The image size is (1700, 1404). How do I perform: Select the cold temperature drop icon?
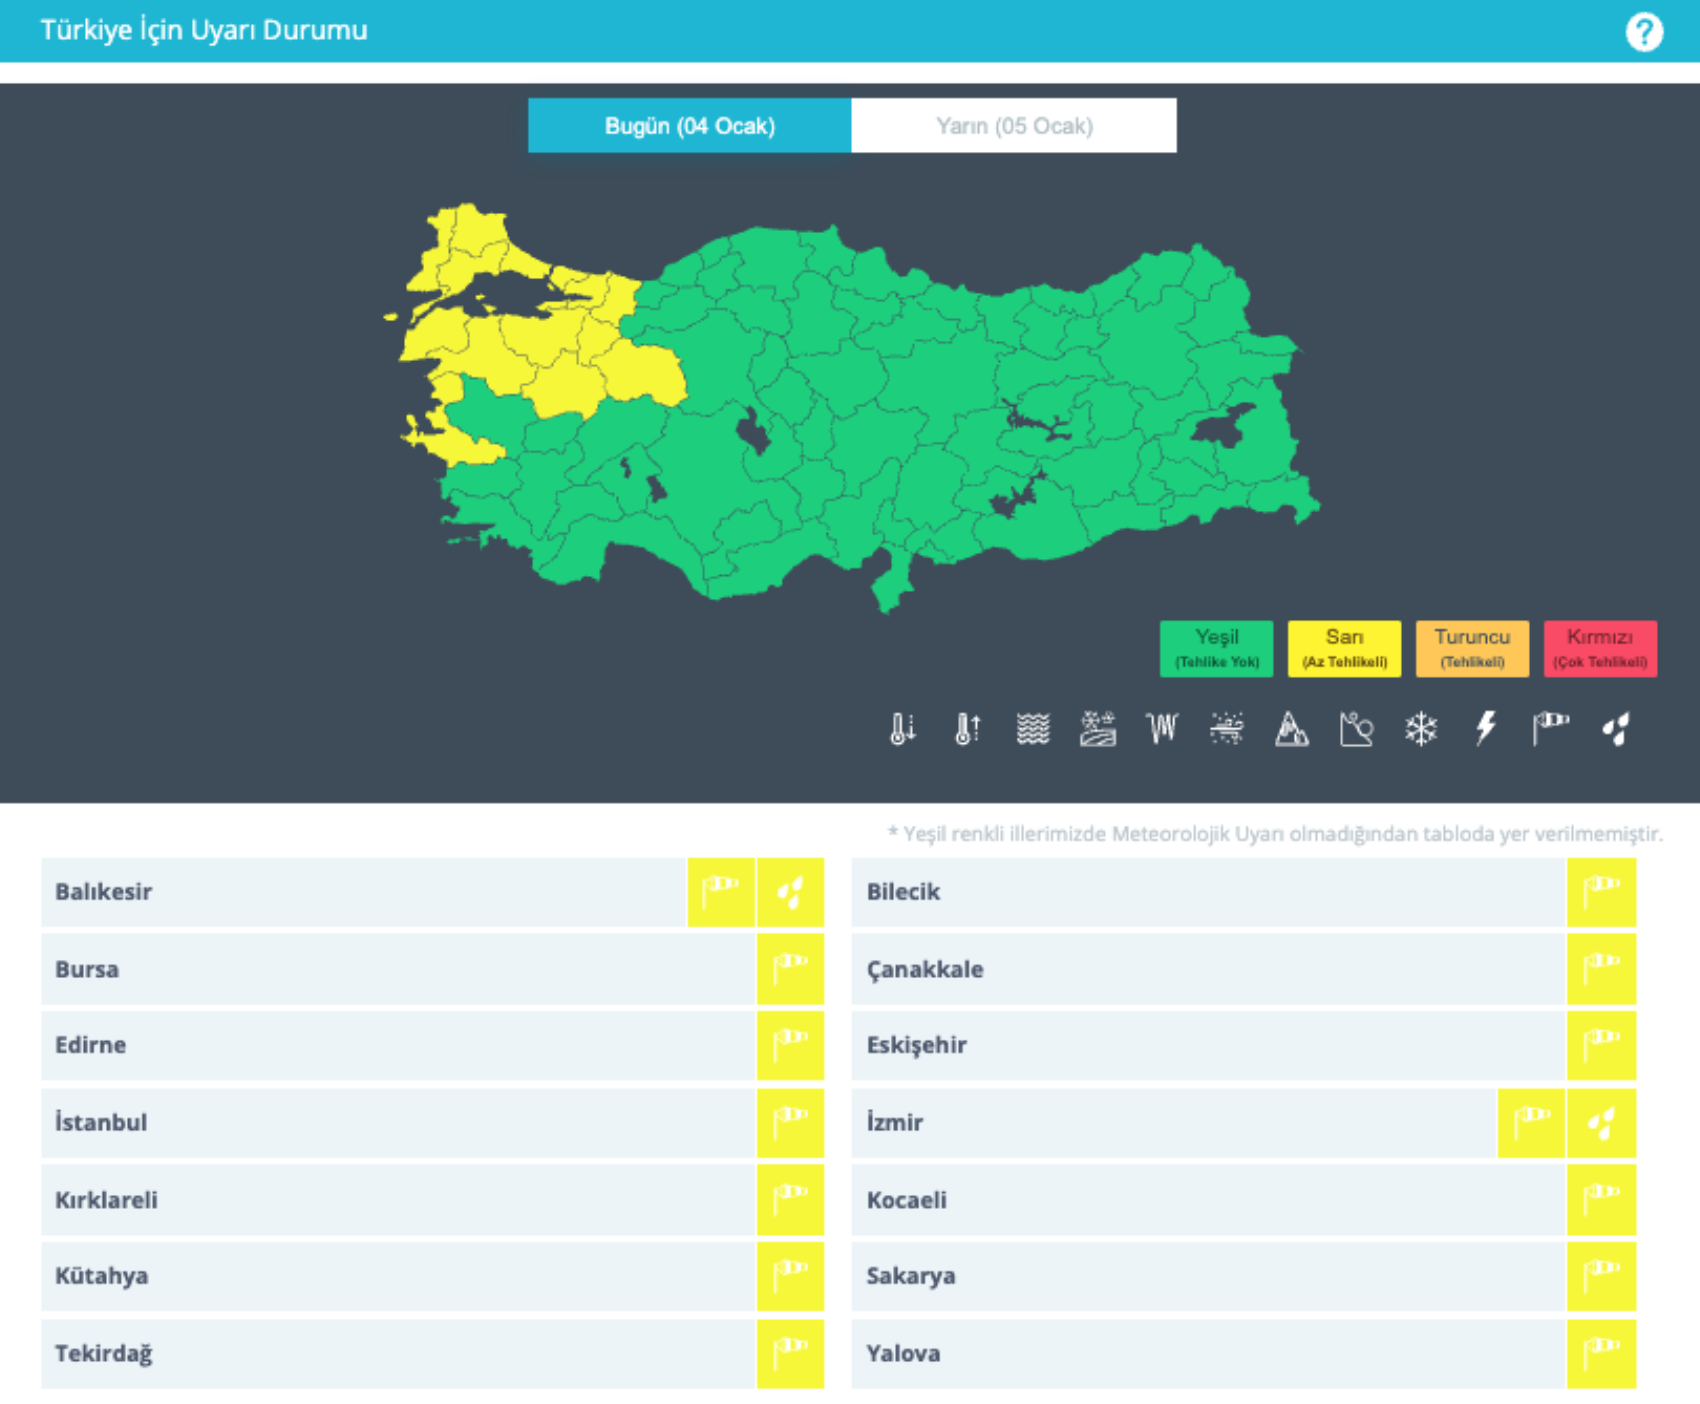[902, 729]
